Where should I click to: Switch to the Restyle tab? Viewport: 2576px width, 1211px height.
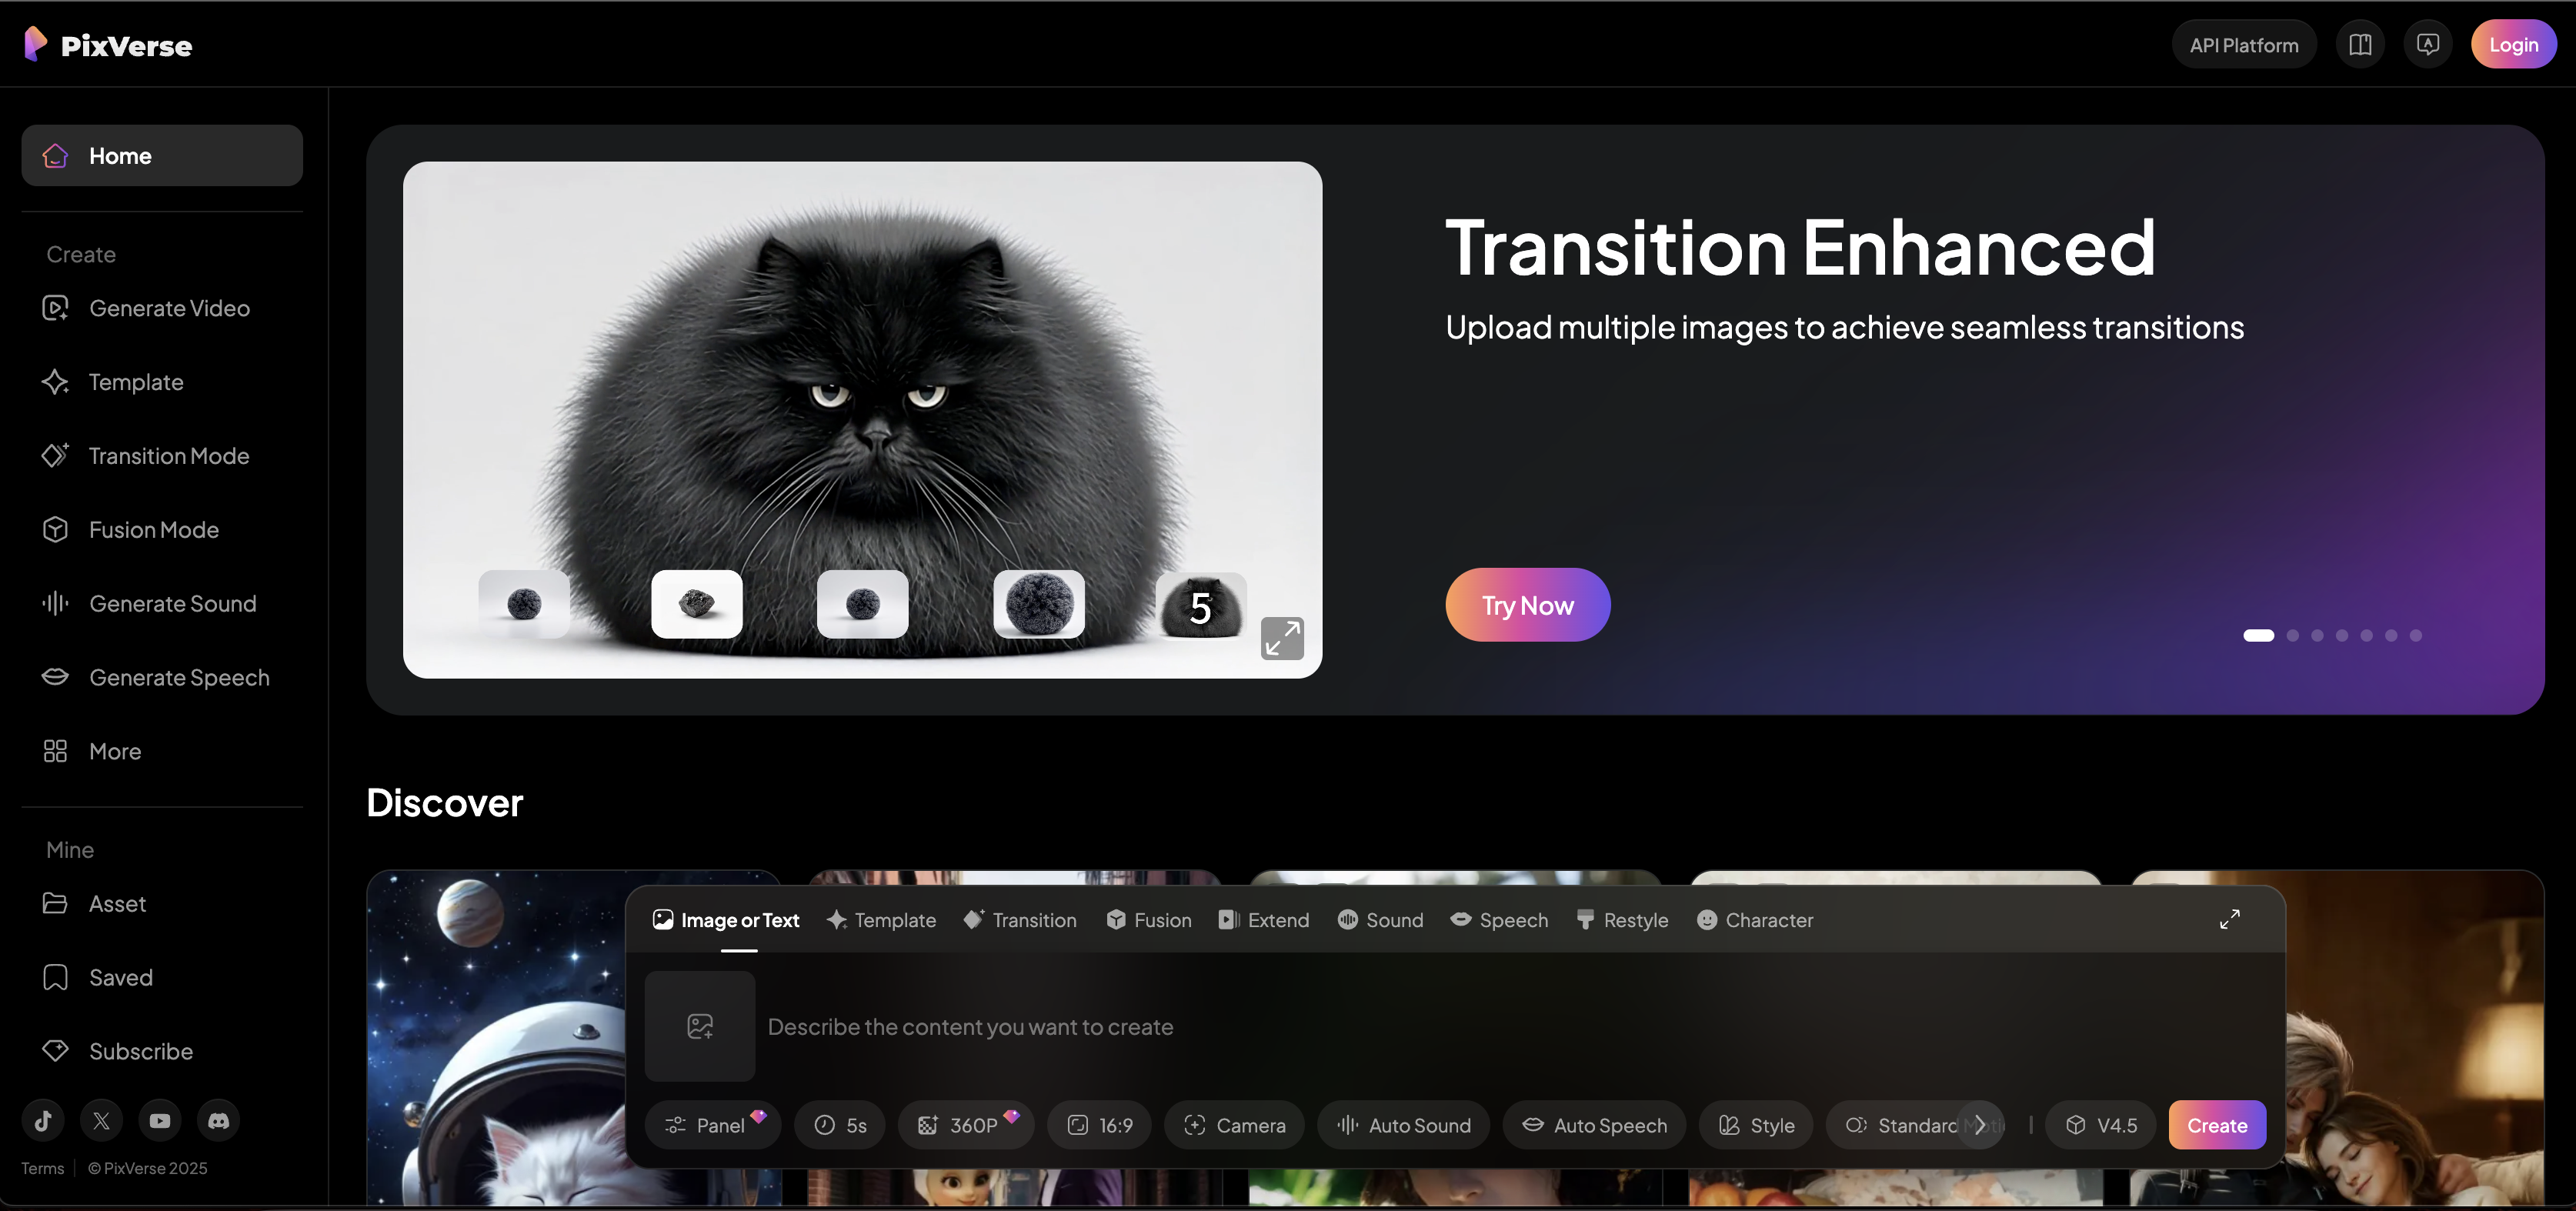tap(1622, 920)
